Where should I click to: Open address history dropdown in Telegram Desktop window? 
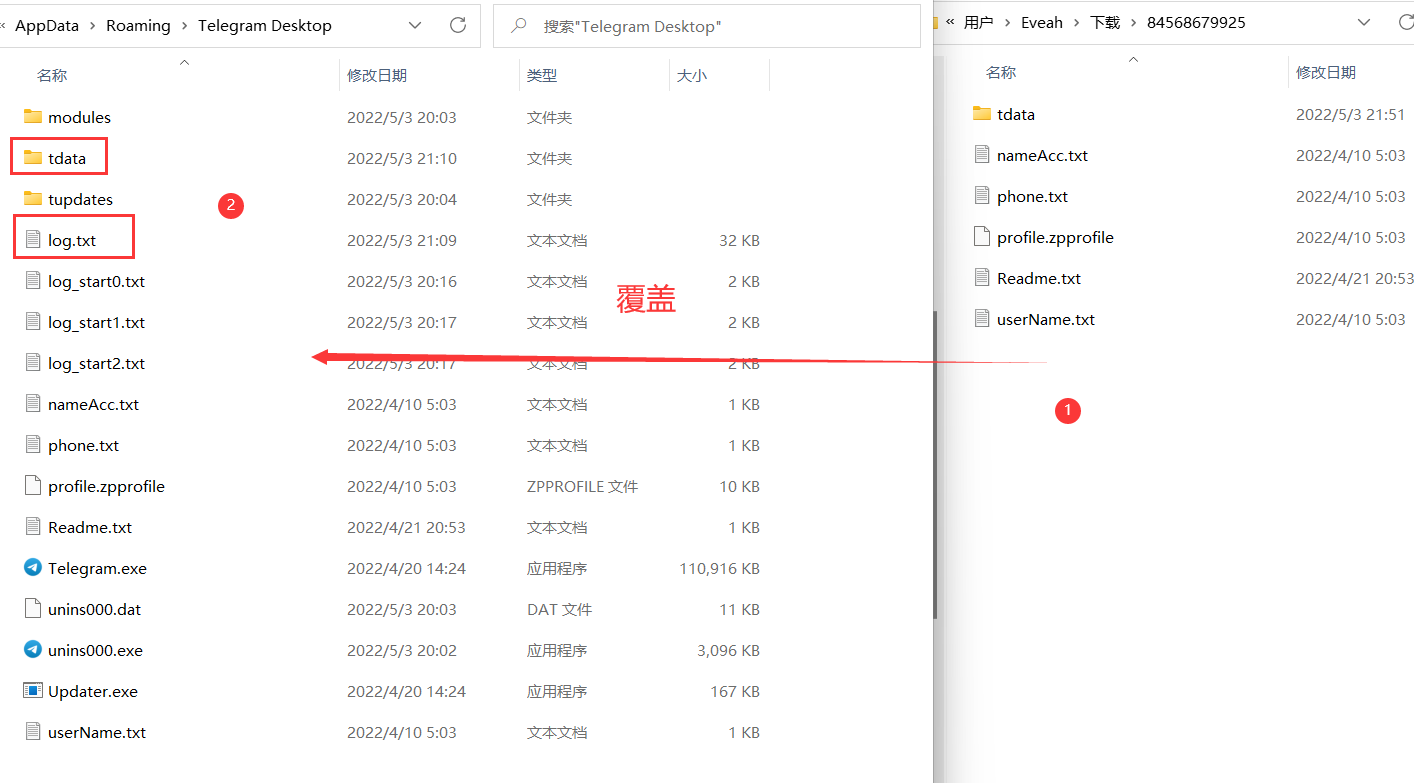[x=416, y=25]
